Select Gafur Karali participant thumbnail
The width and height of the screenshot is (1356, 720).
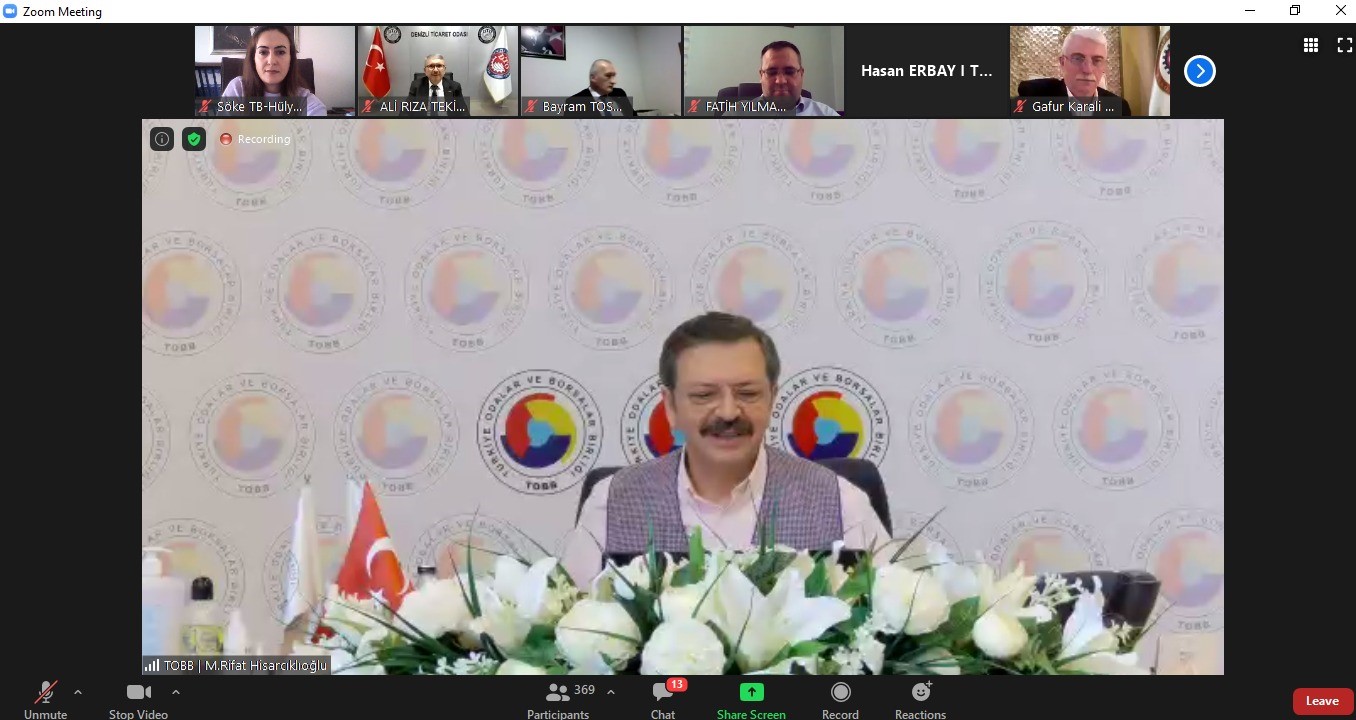[x=1090, y=71]
